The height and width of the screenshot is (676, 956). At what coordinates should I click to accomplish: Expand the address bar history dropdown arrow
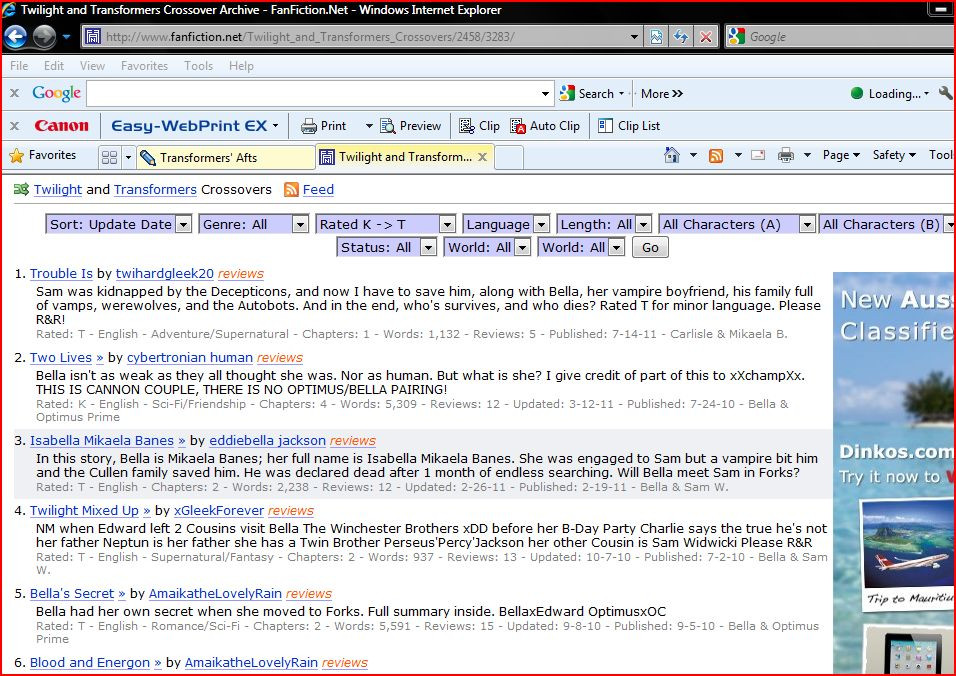coord(634,37)
